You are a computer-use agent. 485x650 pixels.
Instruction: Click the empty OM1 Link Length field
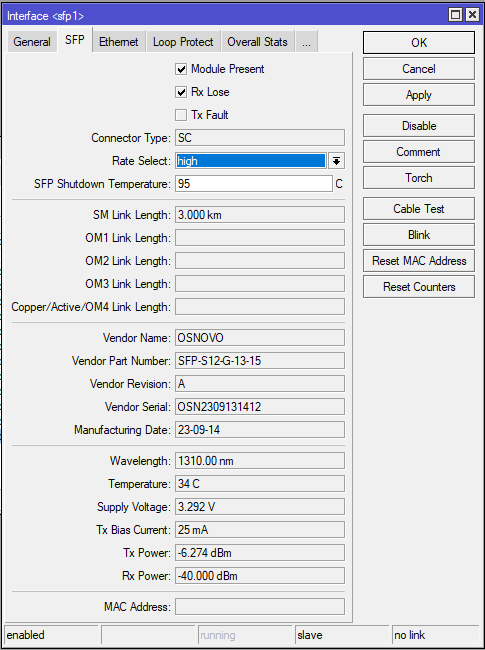[260, 238]
